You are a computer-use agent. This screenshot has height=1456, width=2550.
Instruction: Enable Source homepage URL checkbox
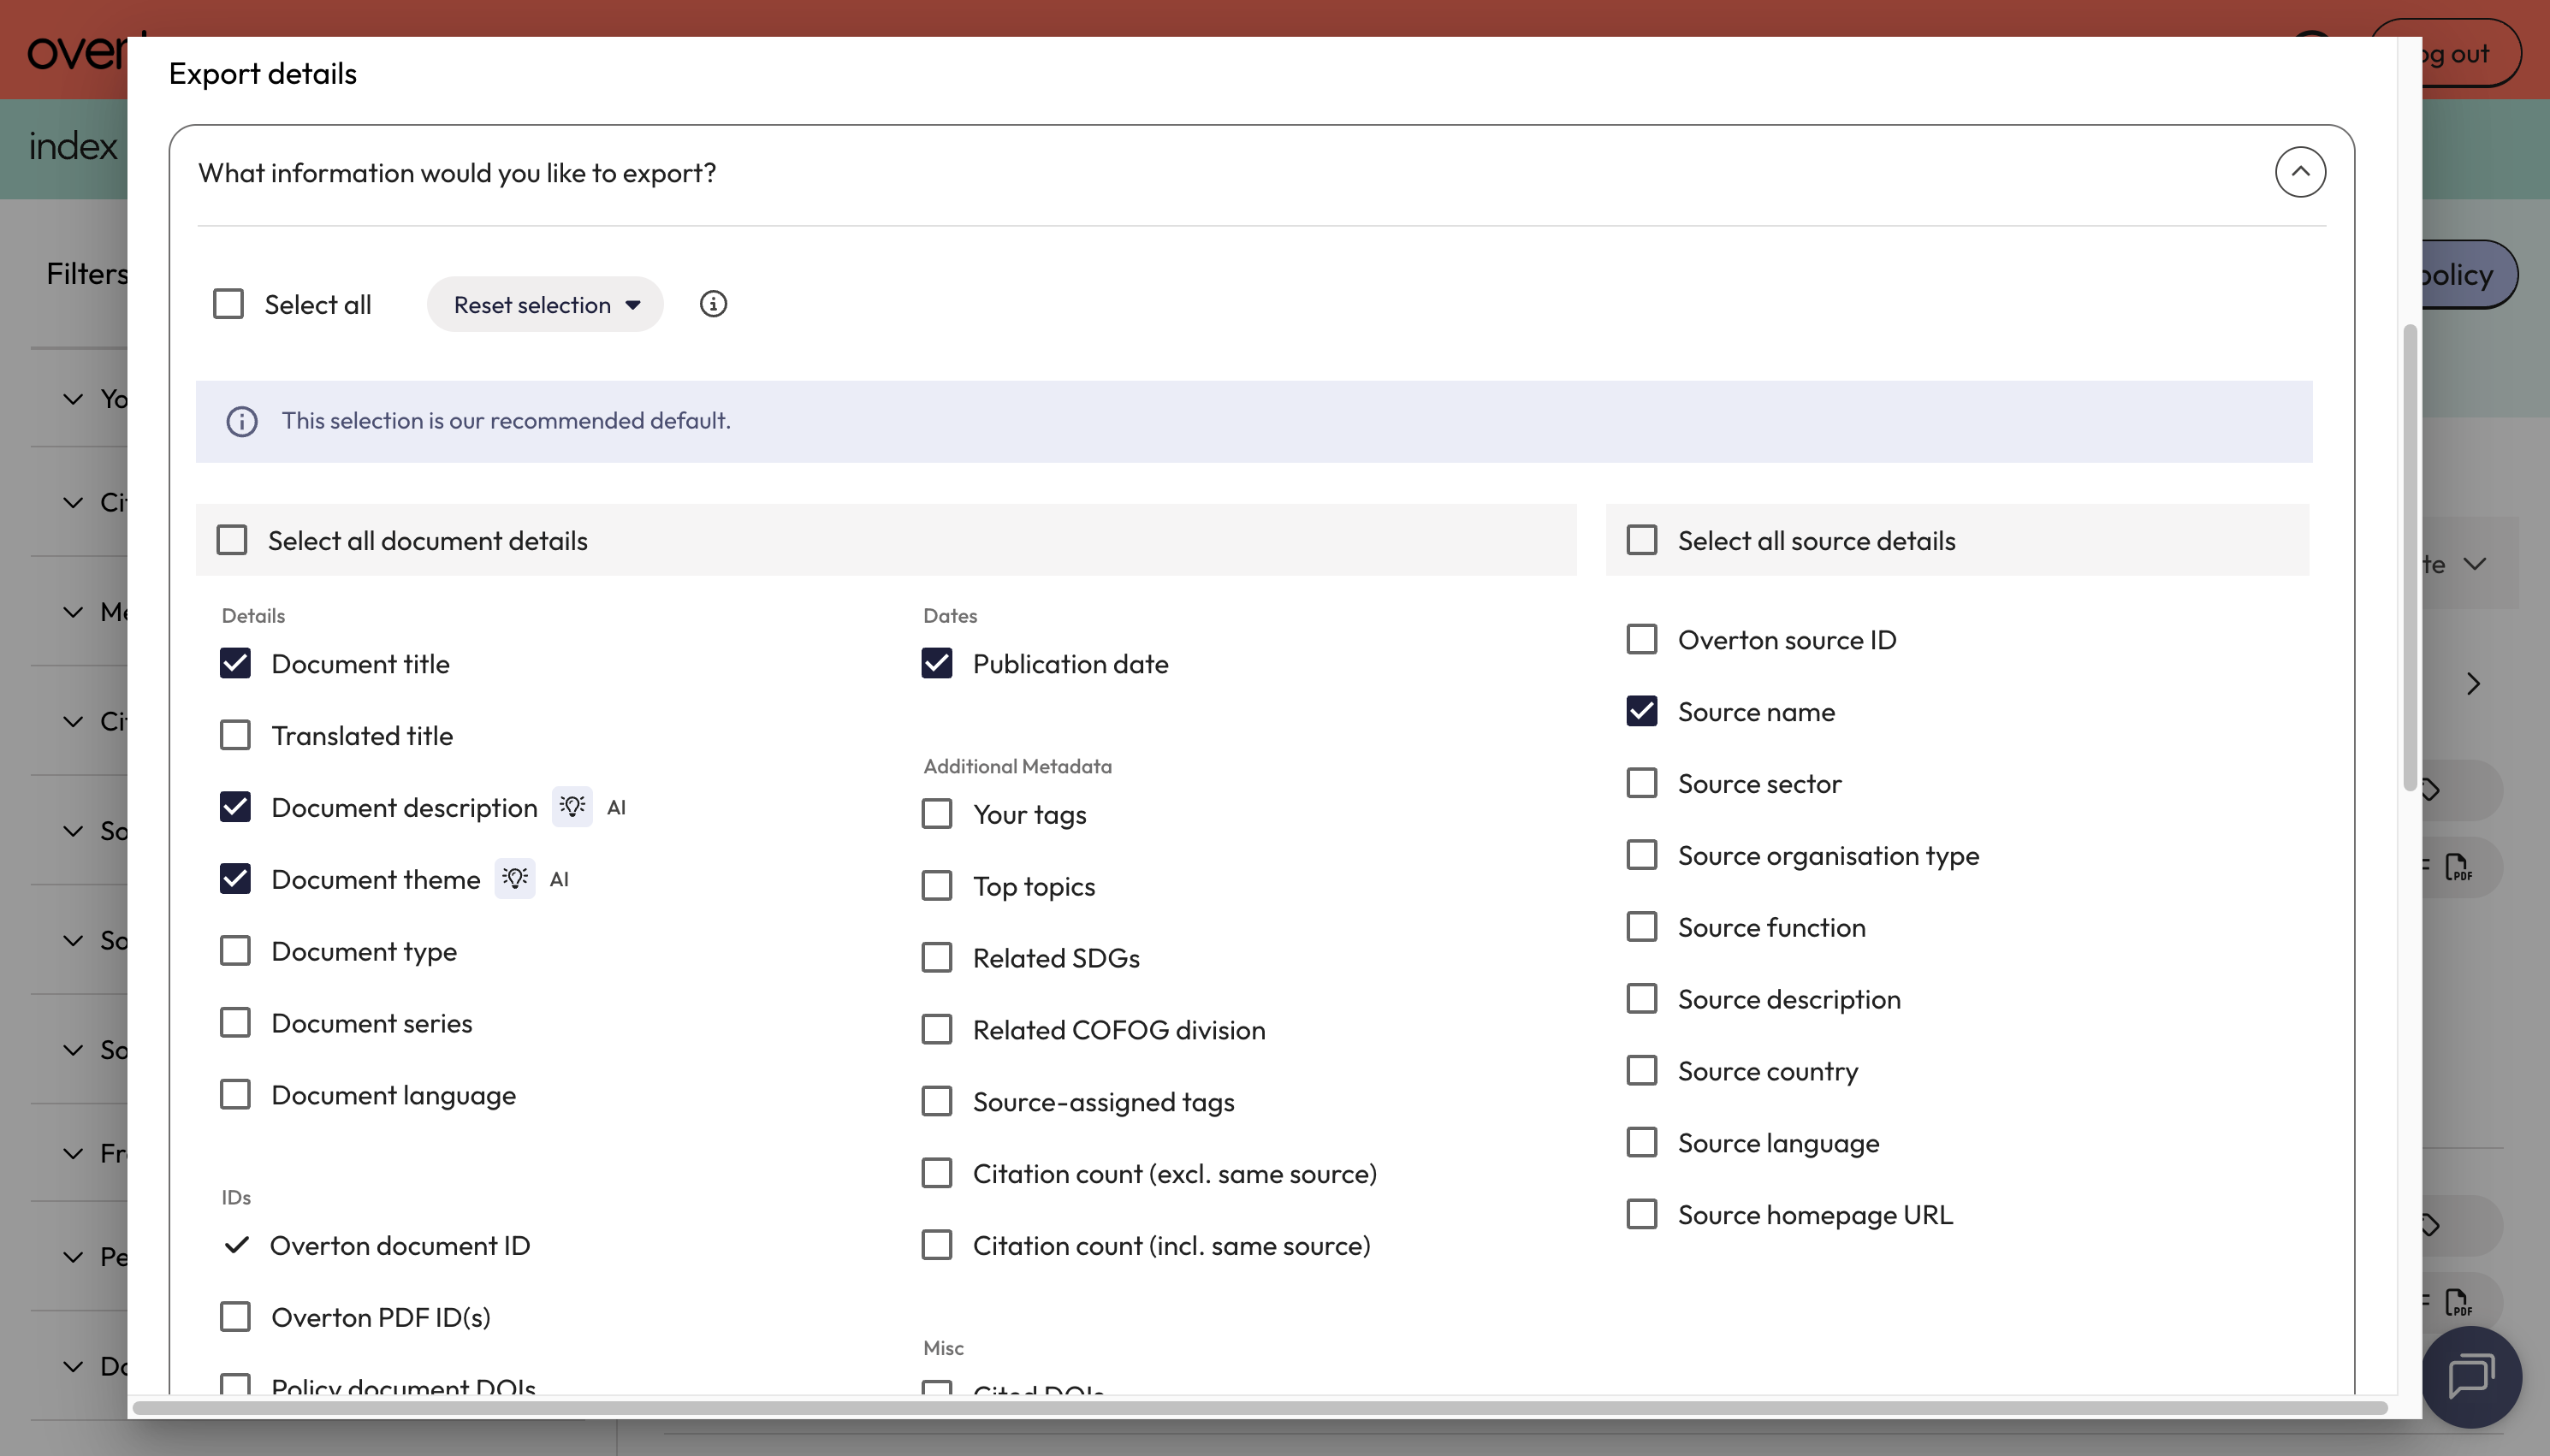(x=1642, y=1215)
